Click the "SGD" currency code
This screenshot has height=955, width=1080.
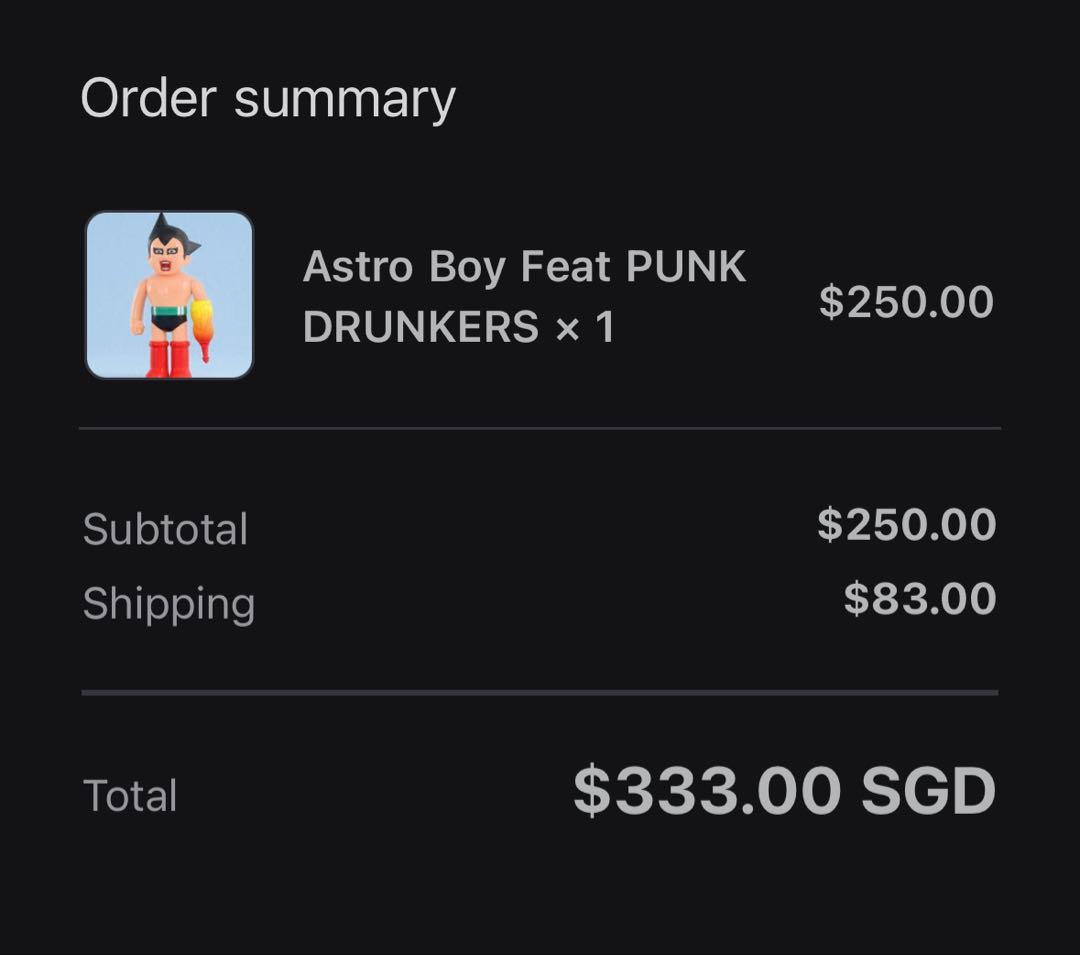click(928, 791)
